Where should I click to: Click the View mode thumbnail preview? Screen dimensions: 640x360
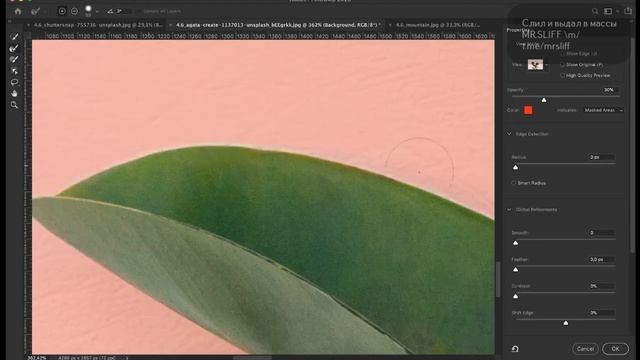tap(535, 64)
